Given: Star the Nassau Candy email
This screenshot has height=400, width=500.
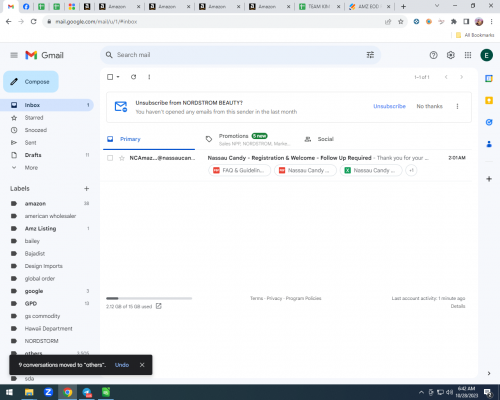Looking at the screenshot, I should point(122,158).
